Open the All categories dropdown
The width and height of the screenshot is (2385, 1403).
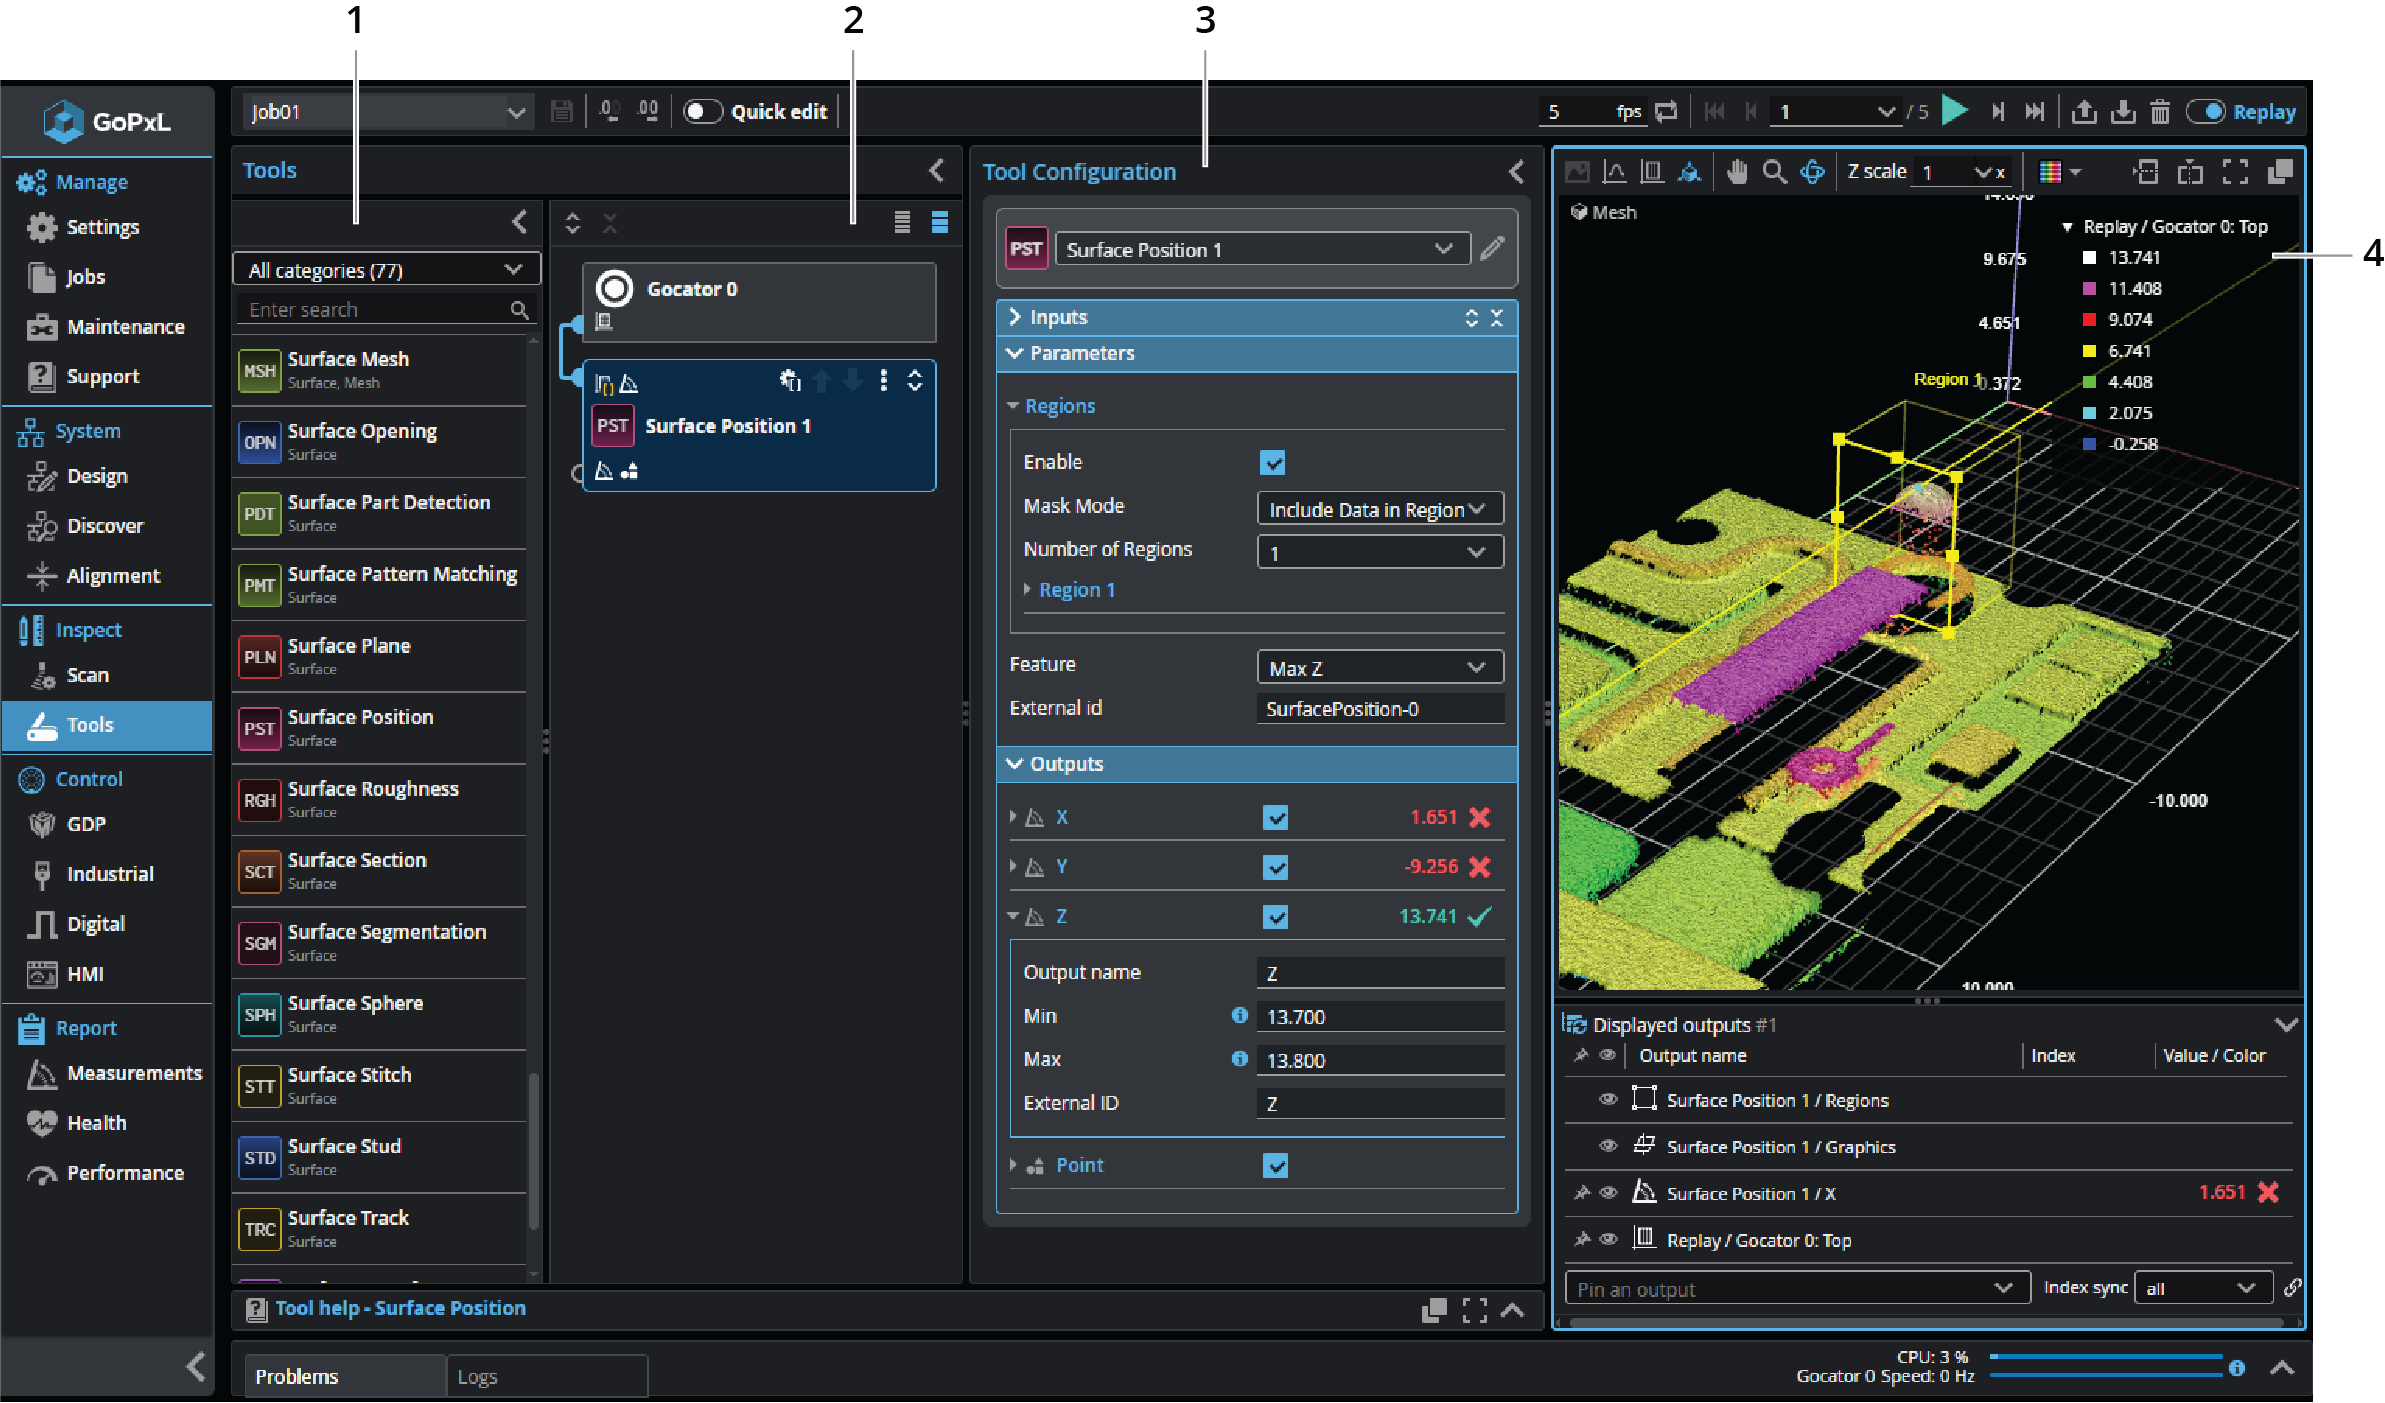tap(386, 270)
